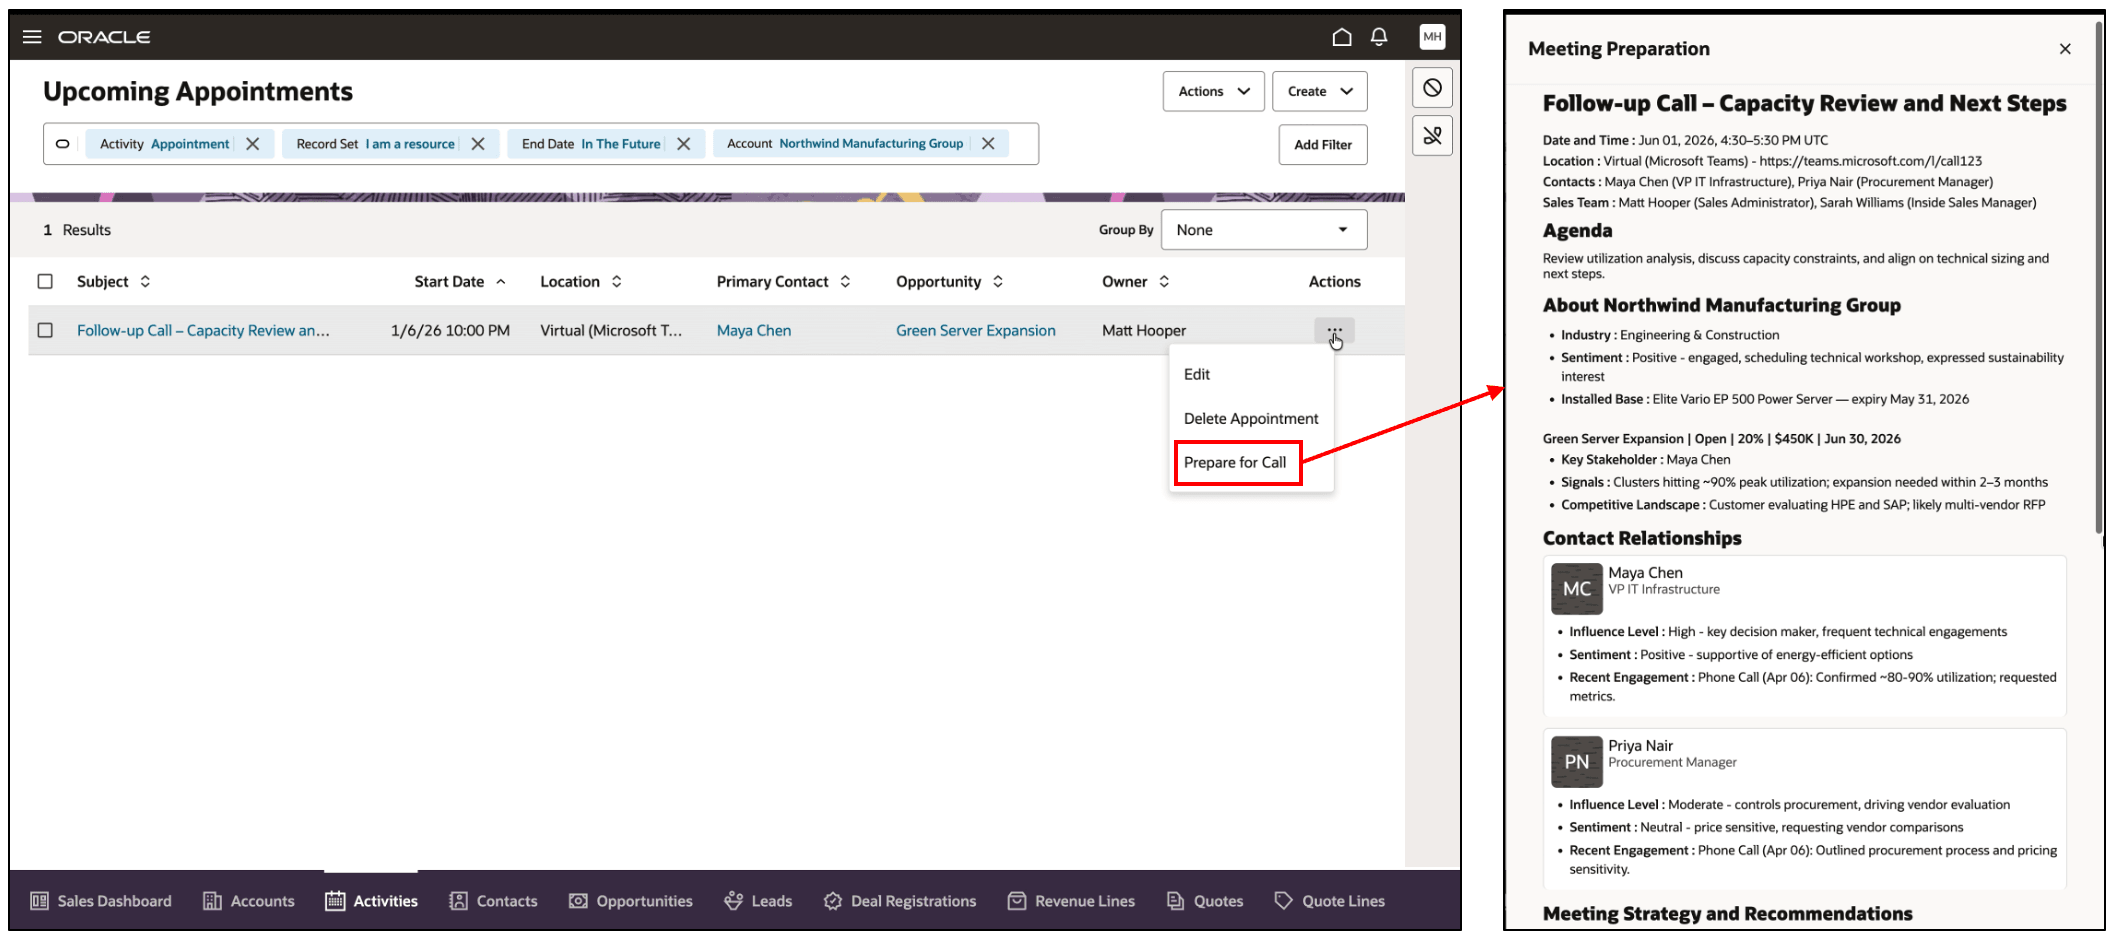Open the notifications bell

click(1379, 37)
